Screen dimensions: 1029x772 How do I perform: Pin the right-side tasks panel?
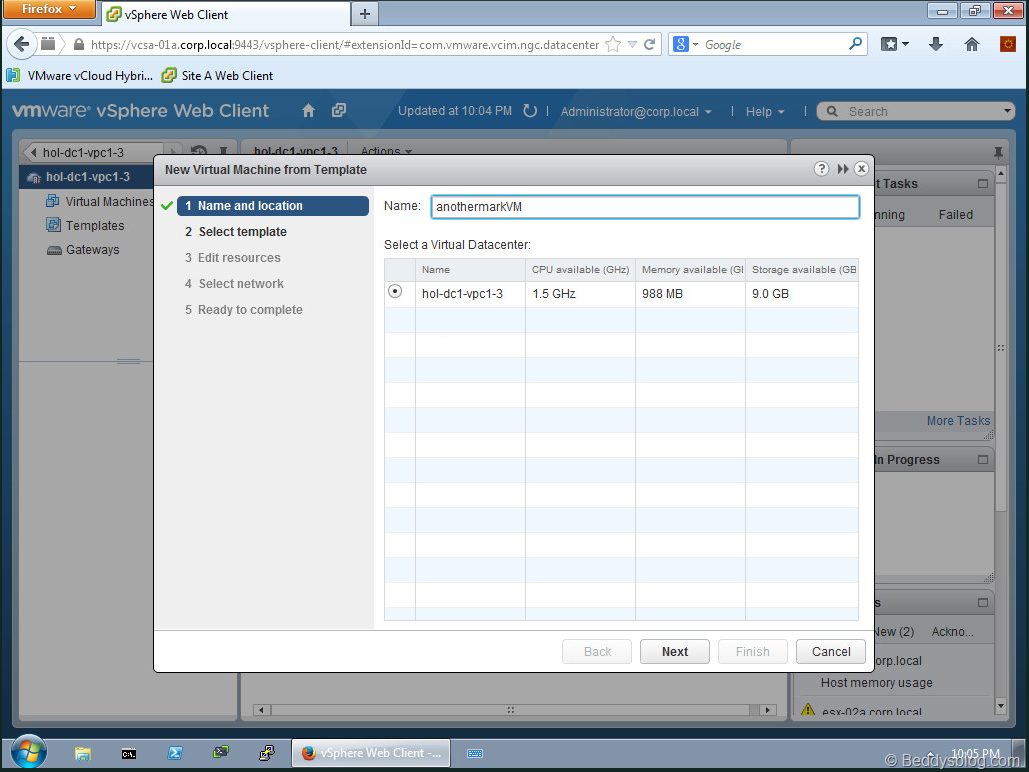(x=998, y=153)
